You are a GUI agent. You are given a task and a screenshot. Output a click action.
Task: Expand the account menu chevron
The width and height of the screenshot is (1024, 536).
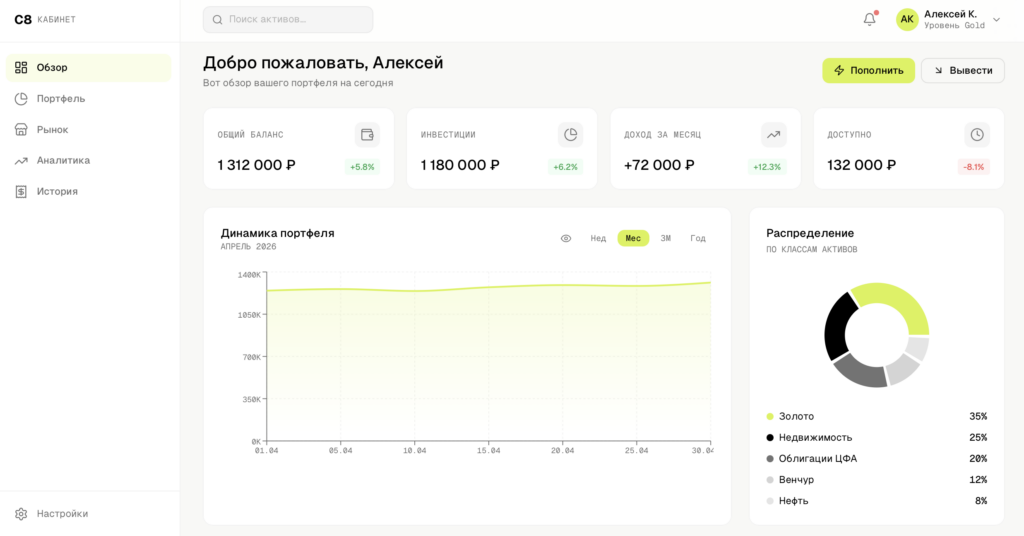(996, 19)
